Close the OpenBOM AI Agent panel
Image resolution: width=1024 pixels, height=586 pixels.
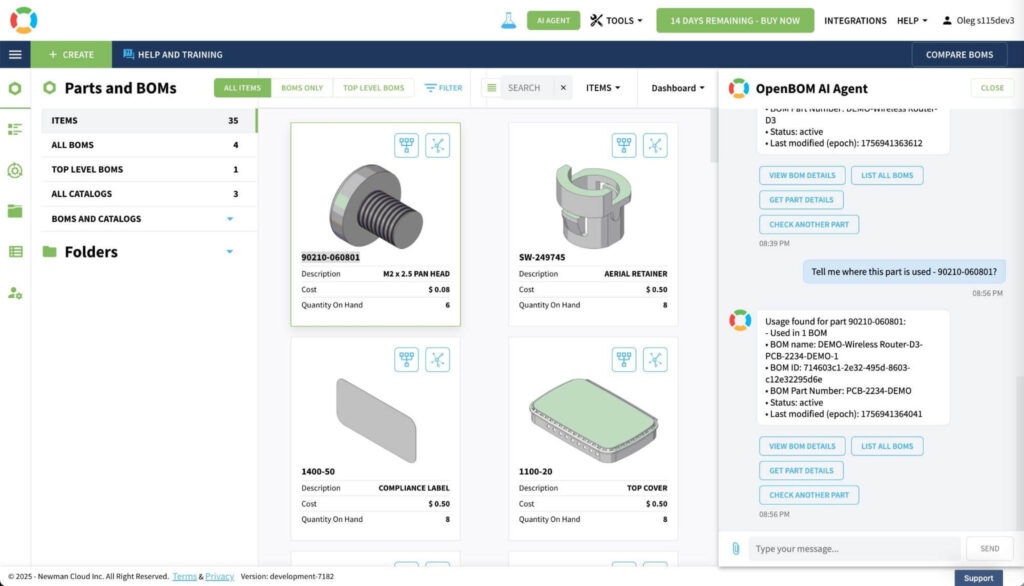[x=992, y=88]
